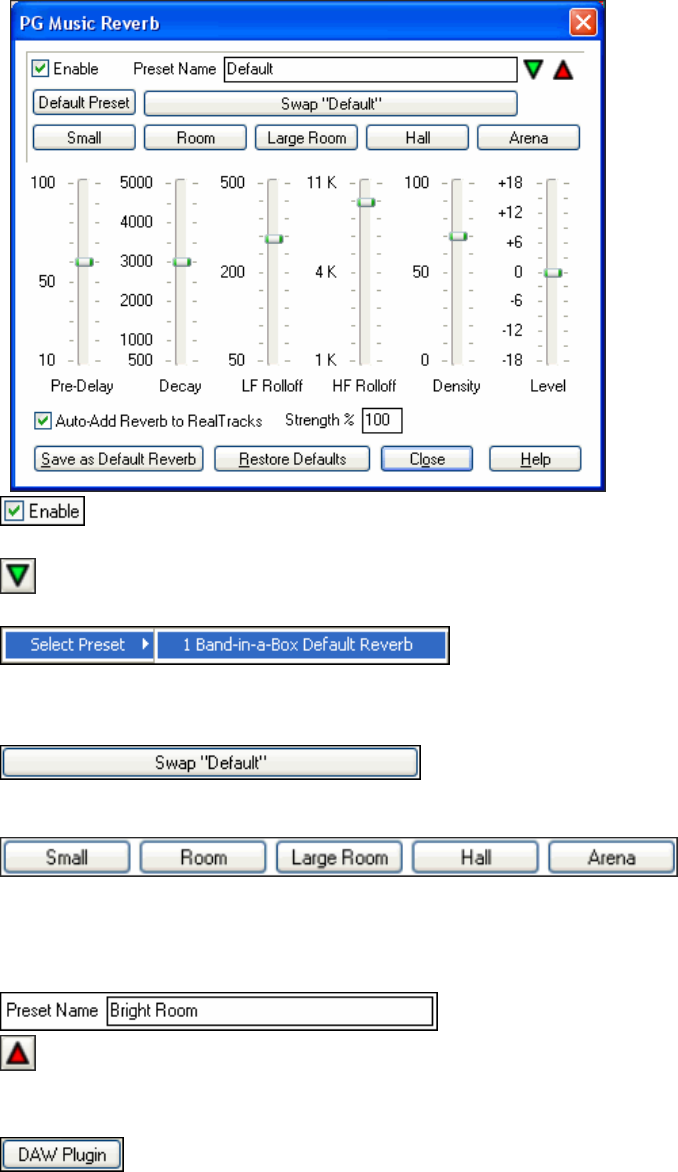The height and width of the screenshot is (1172, 678).
Task: Click enlarged Room button in lower row
Action: (203, 857)
